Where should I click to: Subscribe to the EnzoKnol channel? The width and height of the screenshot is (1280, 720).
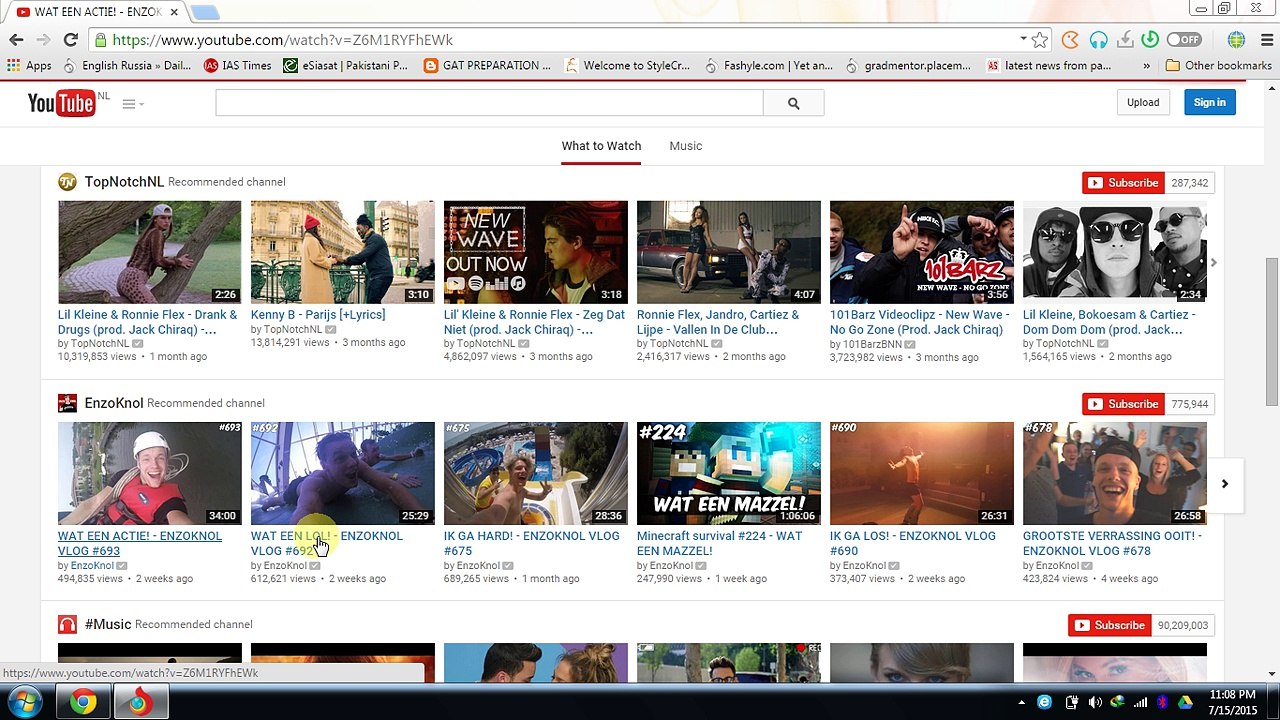(1123, 404)
